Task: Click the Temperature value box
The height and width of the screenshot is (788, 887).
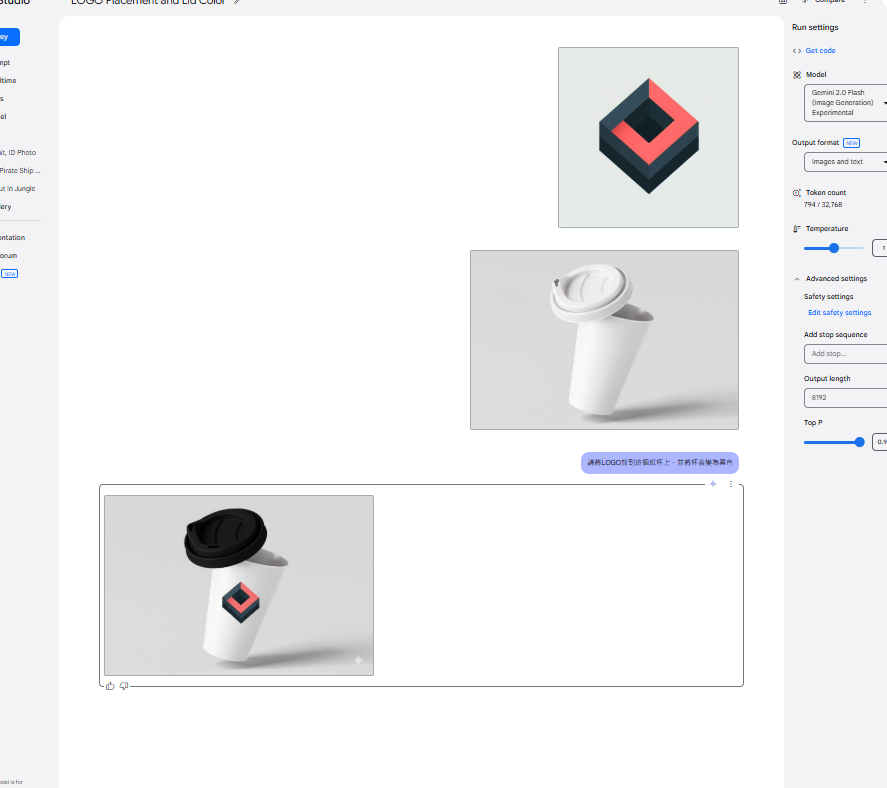Action: (880, 248)
